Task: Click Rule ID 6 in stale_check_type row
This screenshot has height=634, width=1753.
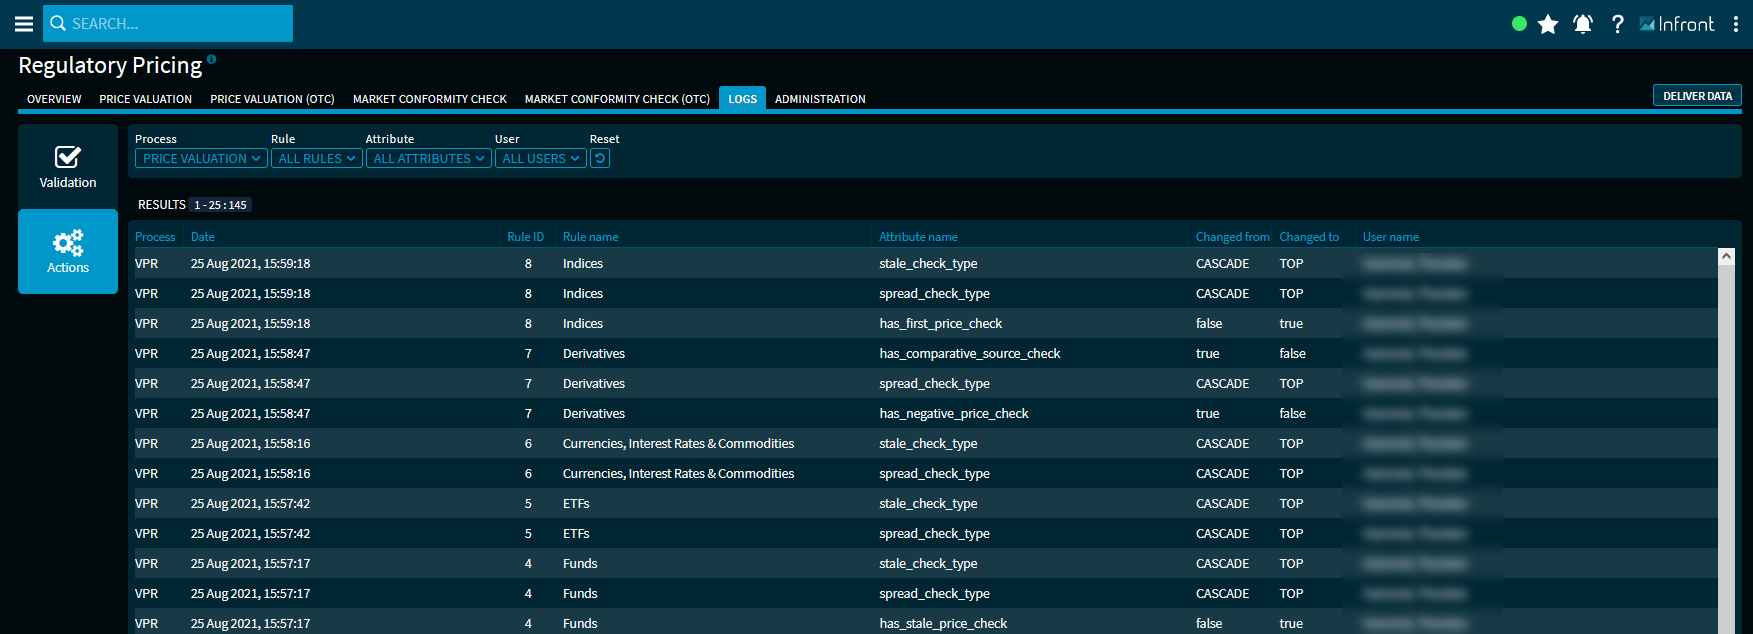Action: point(528,443)
